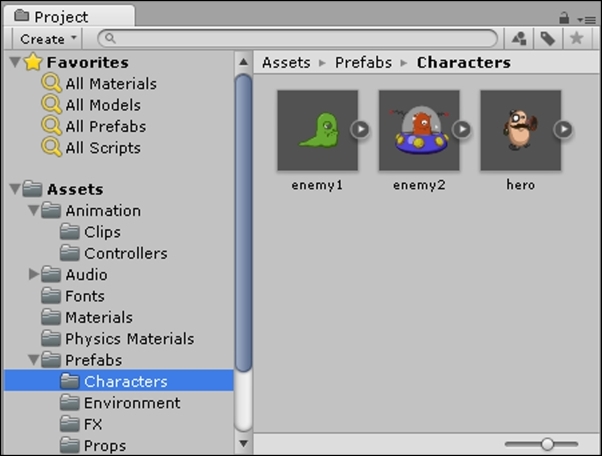Toggle the Project panel lock icon
The width and height of the screenshot is (602, 456).
coord(564,18)
